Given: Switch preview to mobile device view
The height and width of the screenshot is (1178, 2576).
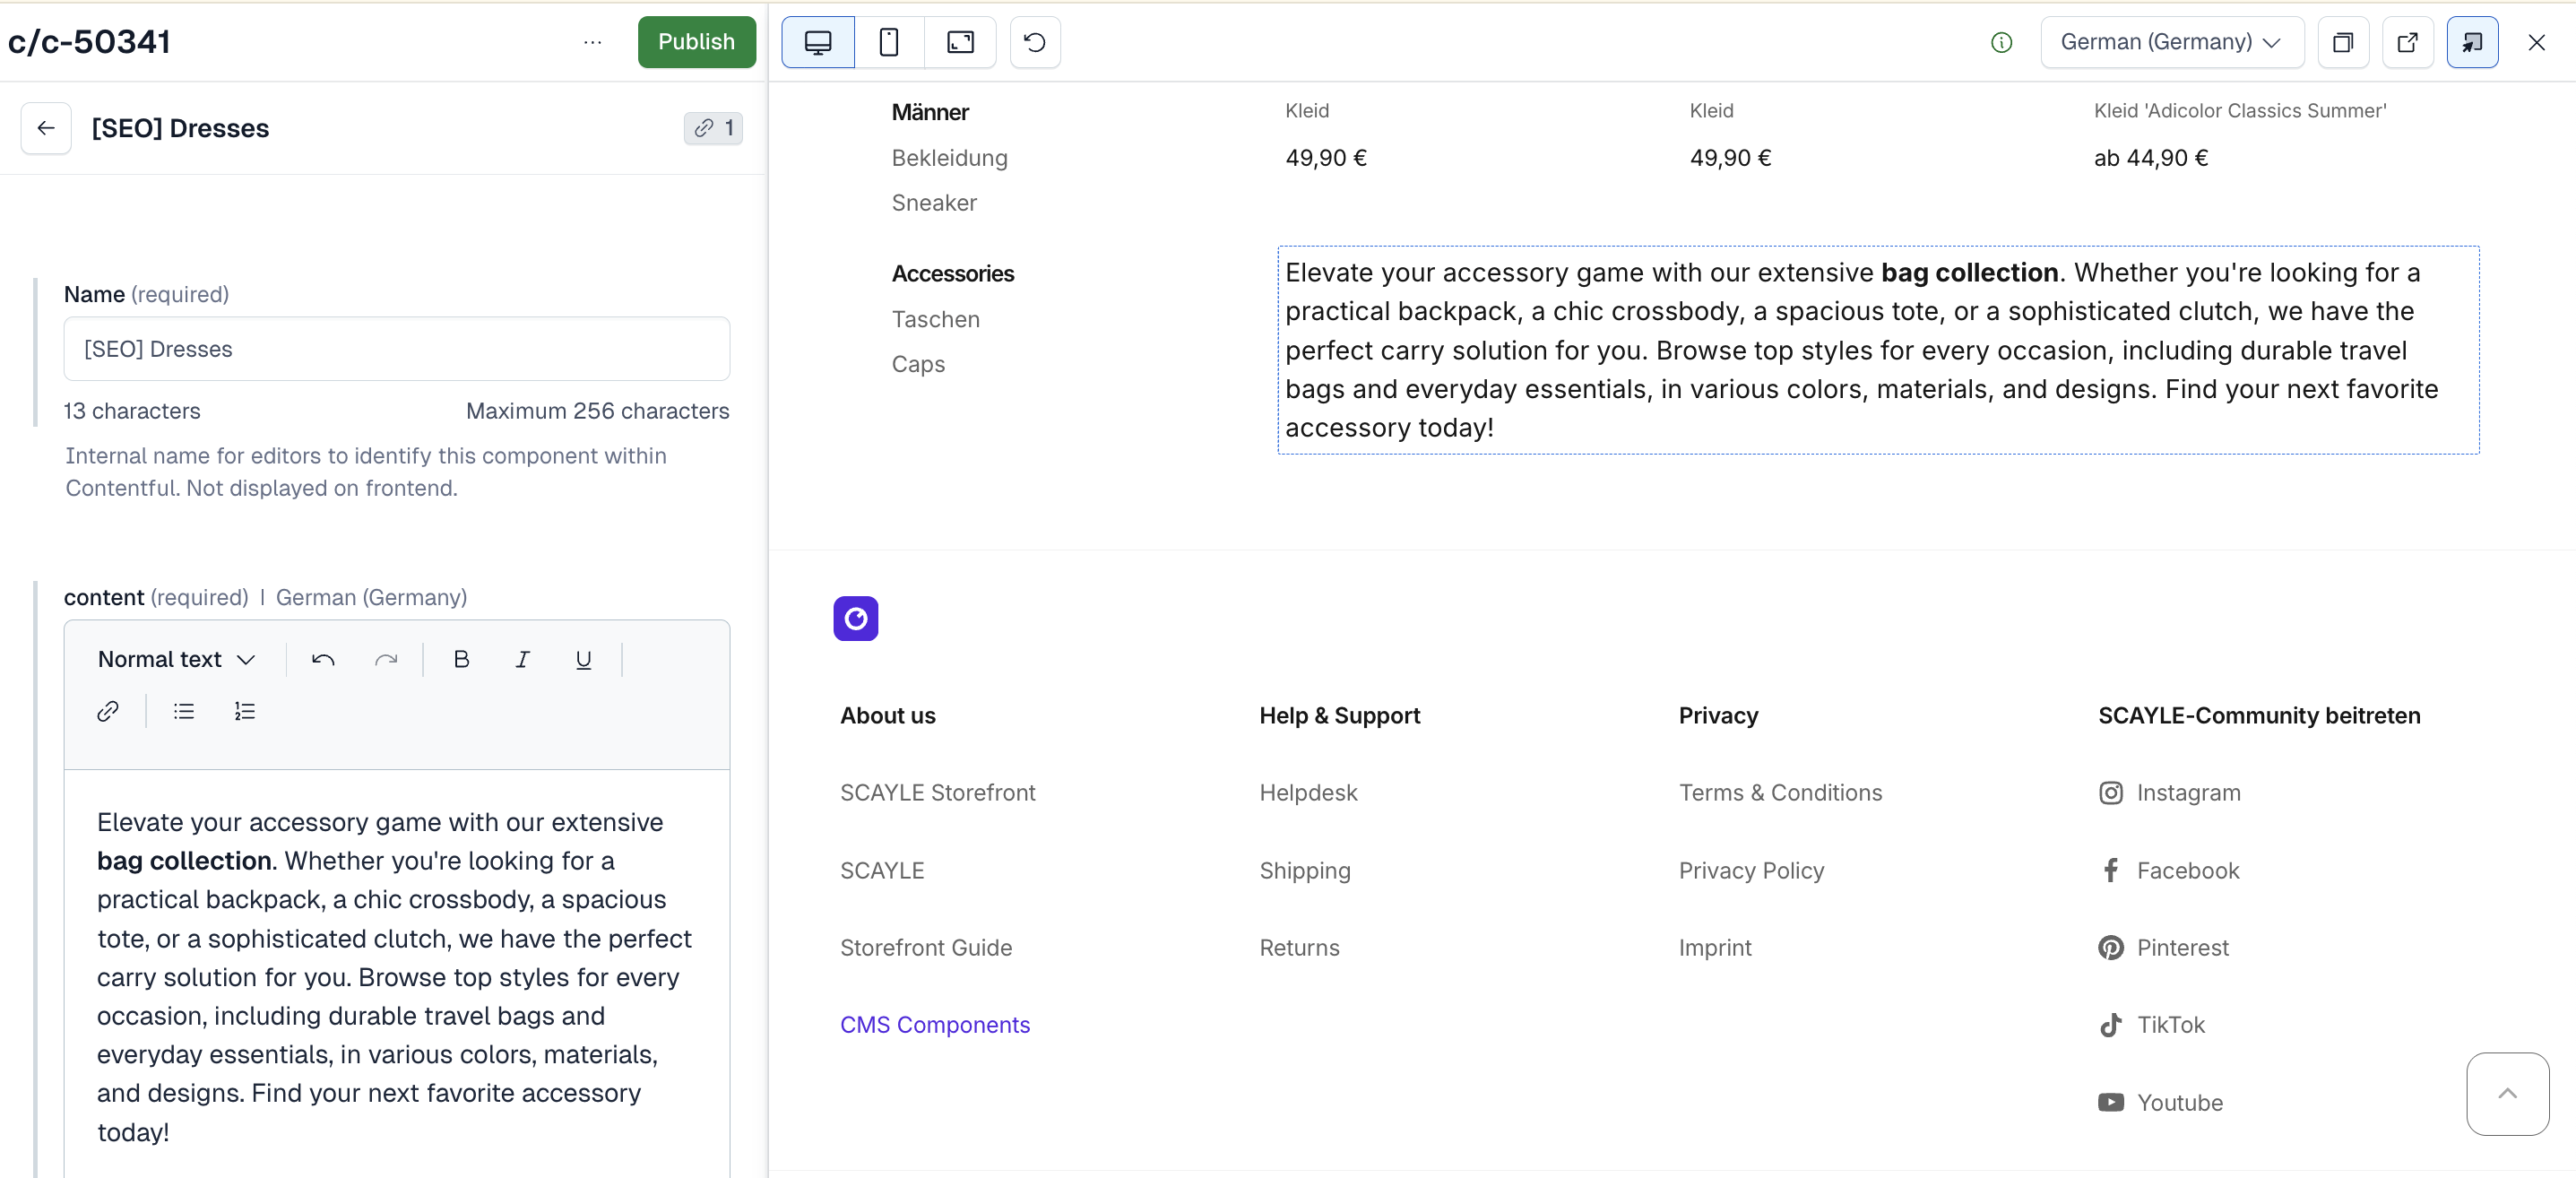Looking at the screenshot, I should 888,42.
